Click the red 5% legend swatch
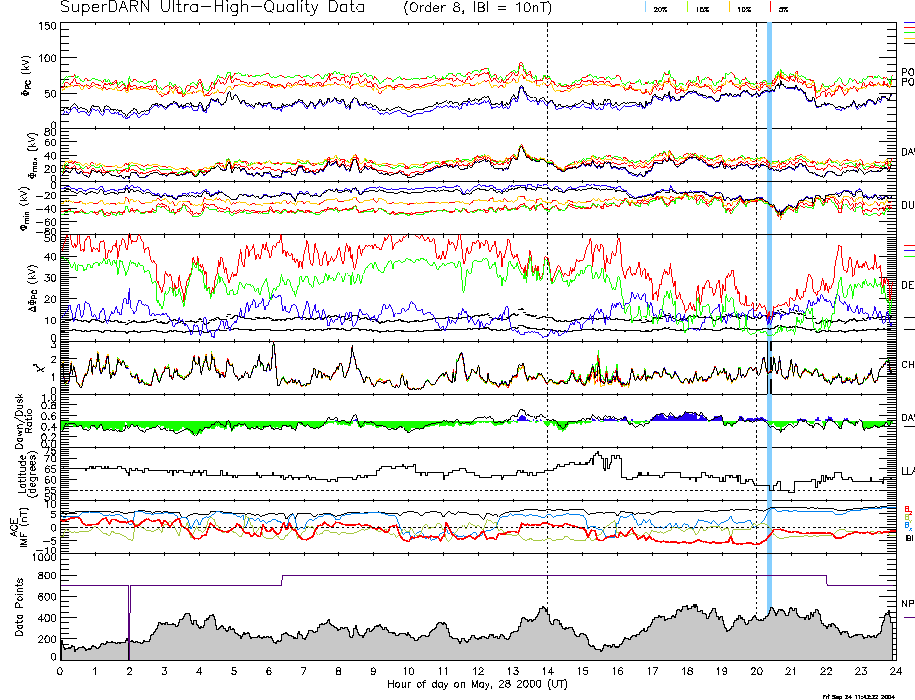This screenshot has height=700, width=915. pyautogui.click(x=771, y=7)
